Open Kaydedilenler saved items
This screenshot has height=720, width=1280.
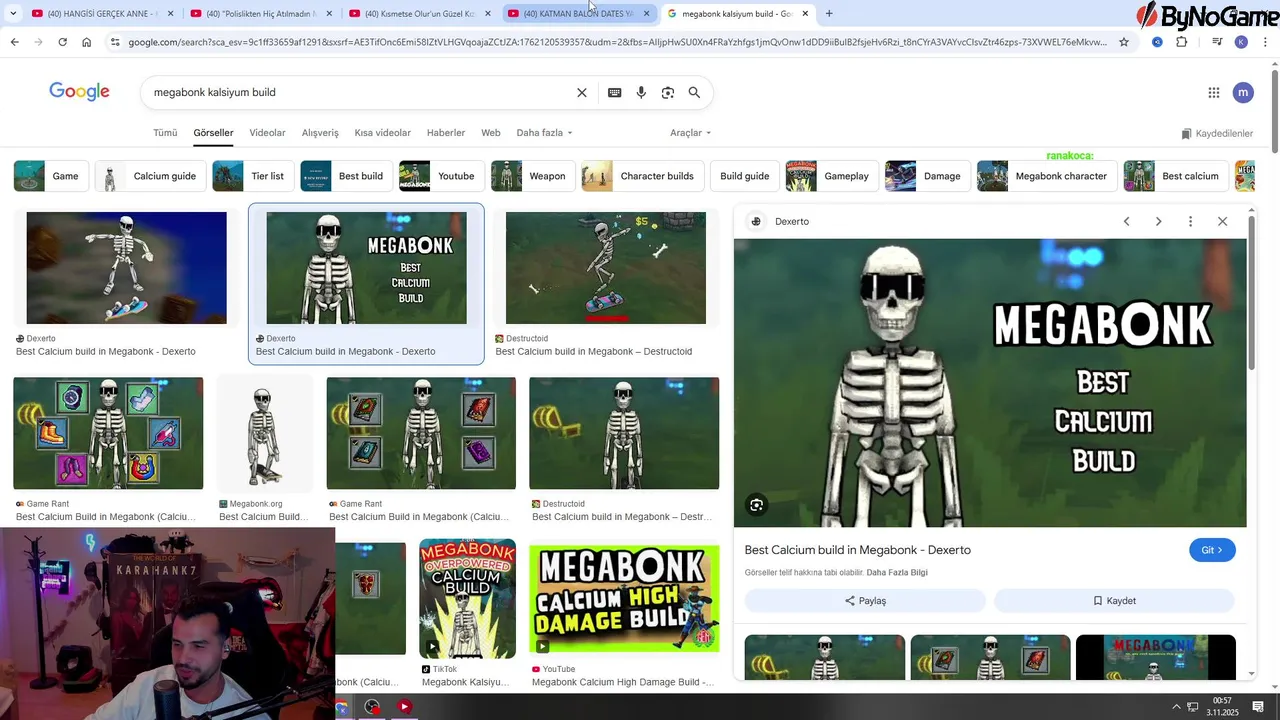click(x=1217, y=133)
